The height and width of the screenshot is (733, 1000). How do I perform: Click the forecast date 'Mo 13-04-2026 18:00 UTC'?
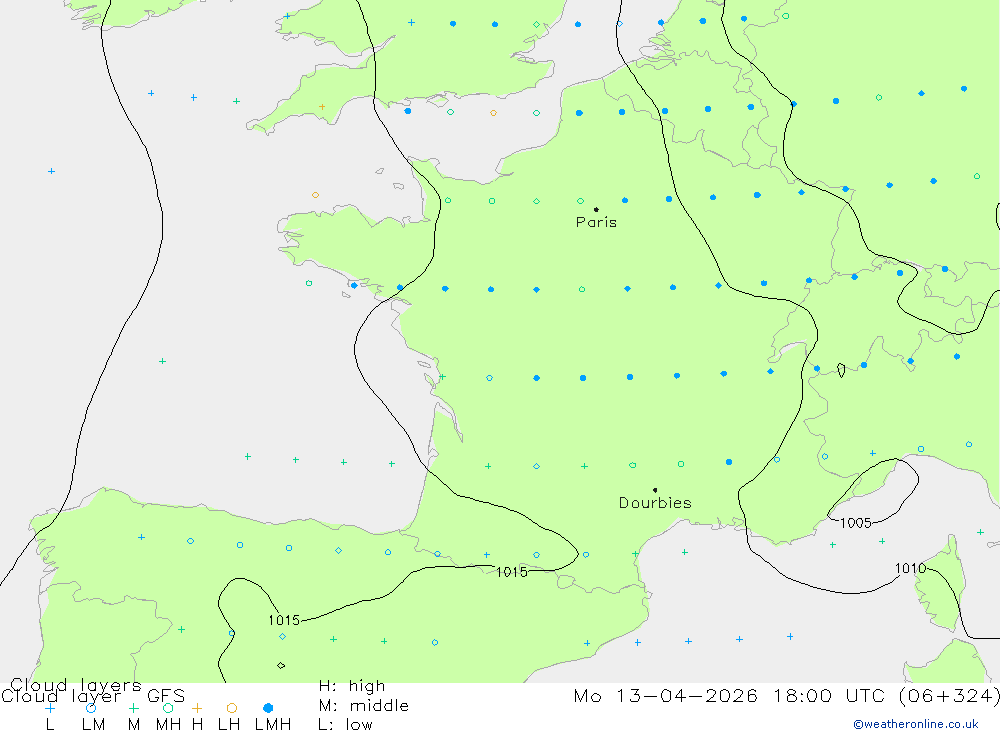click(x=732, y=695)
